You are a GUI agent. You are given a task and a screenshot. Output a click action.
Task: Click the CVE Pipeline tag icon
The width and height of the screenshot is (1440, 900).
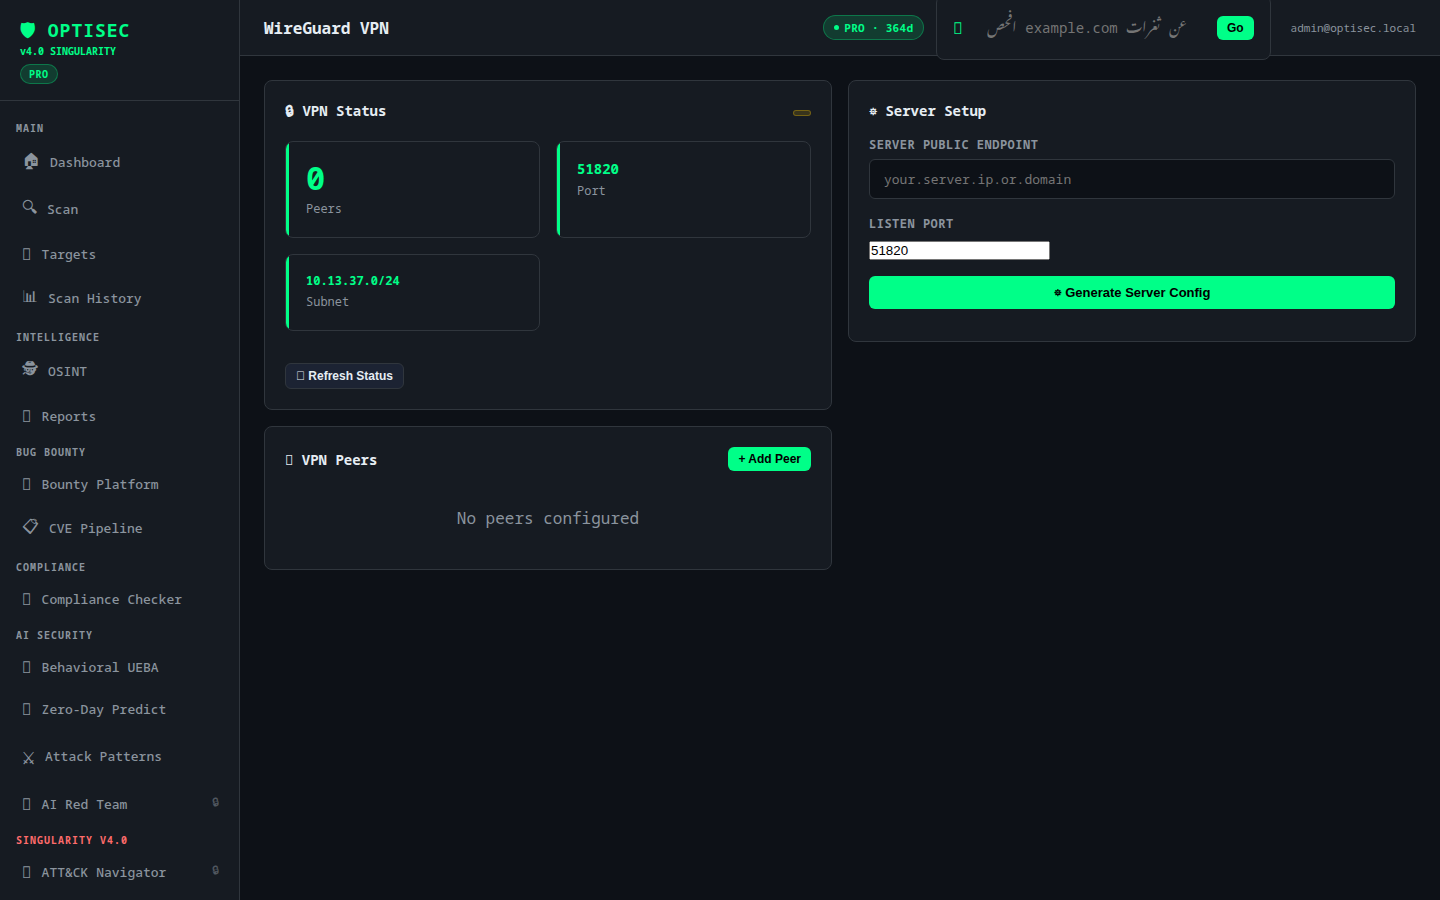coord(31,526)
